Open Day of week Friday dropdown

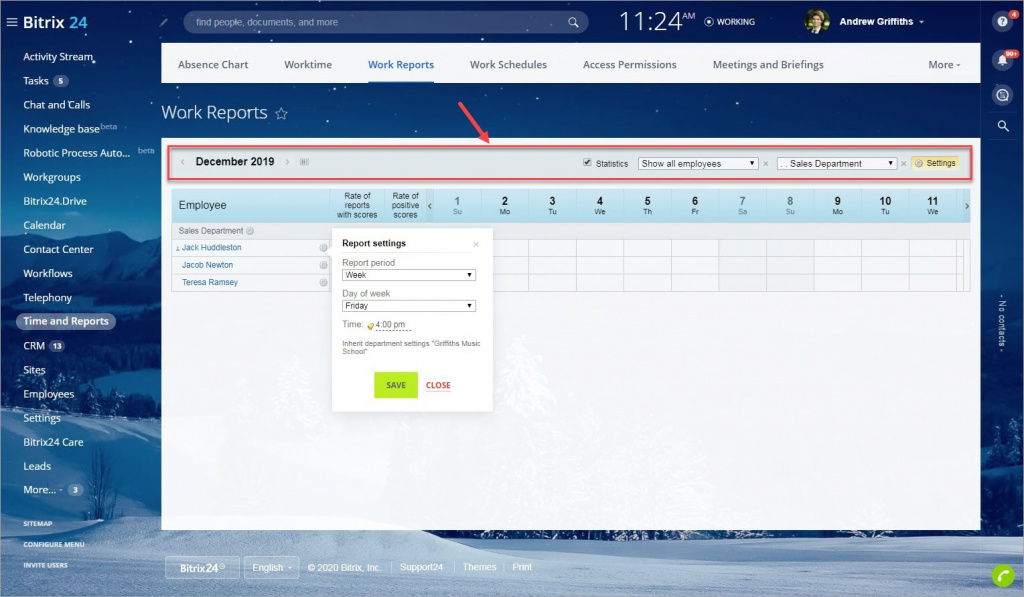pos(409,306)
